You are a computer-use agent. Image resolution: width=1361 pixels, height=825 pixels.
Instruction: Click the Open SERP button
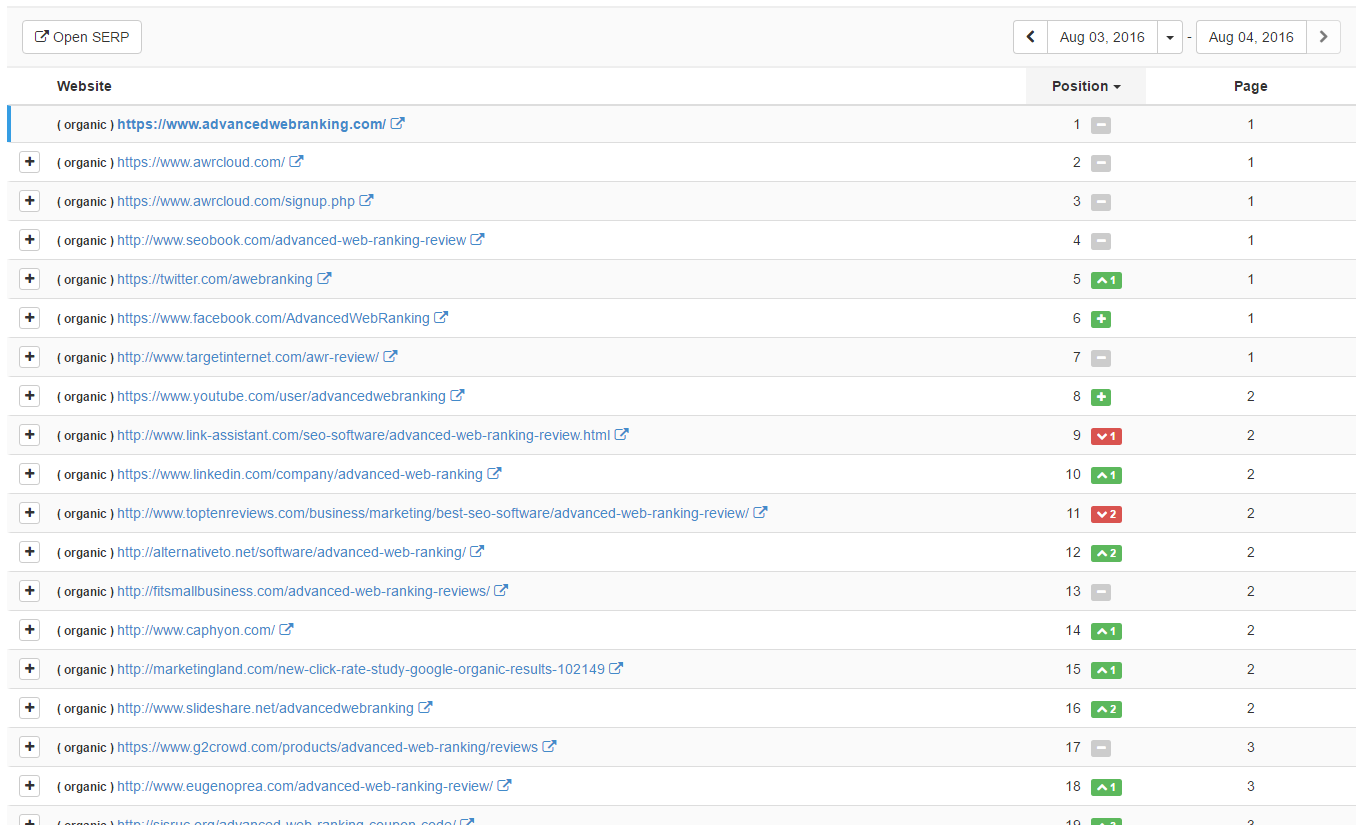[x=82, y=37]
